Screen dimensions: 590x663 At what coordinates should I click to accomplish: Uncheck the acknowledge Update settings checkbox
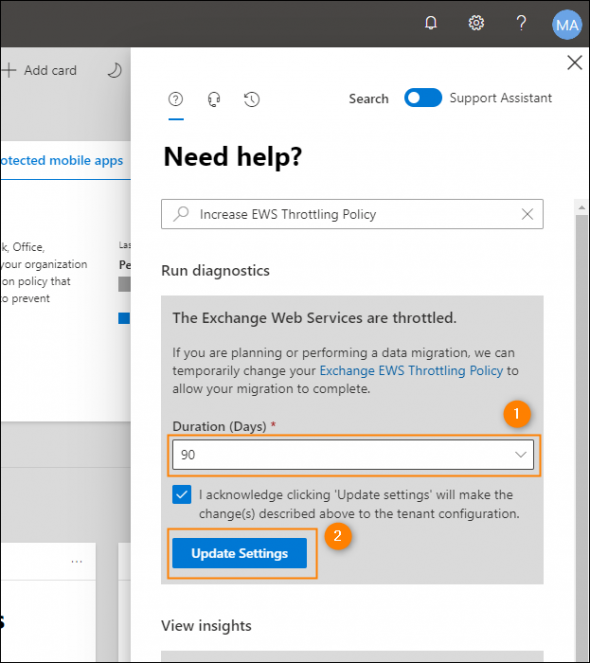coord(181,494)
